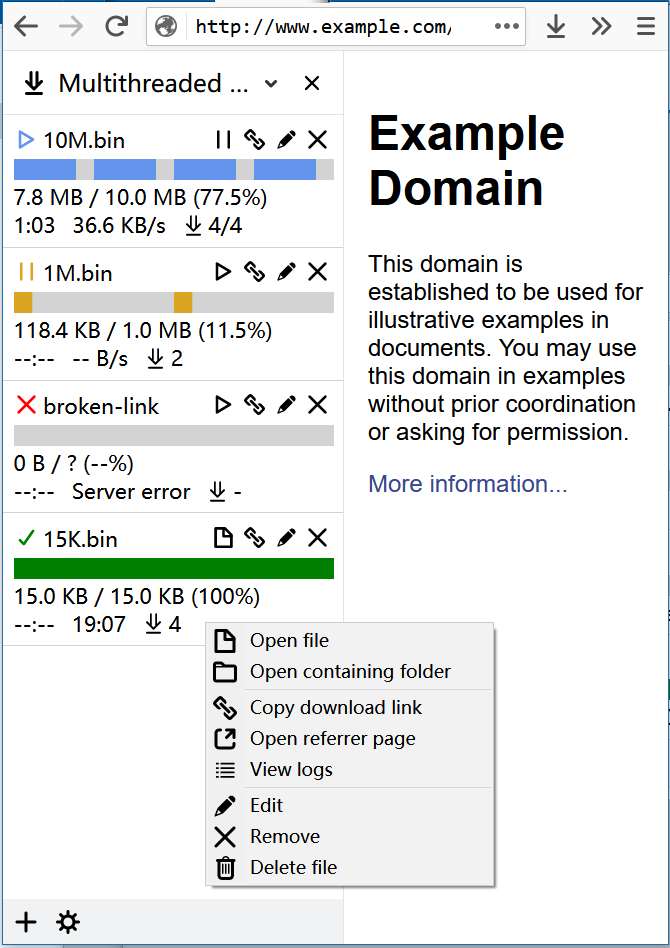Click the 7.8 MB / 10.0 MB size text

pyautogui.click(x=140, y=197)
